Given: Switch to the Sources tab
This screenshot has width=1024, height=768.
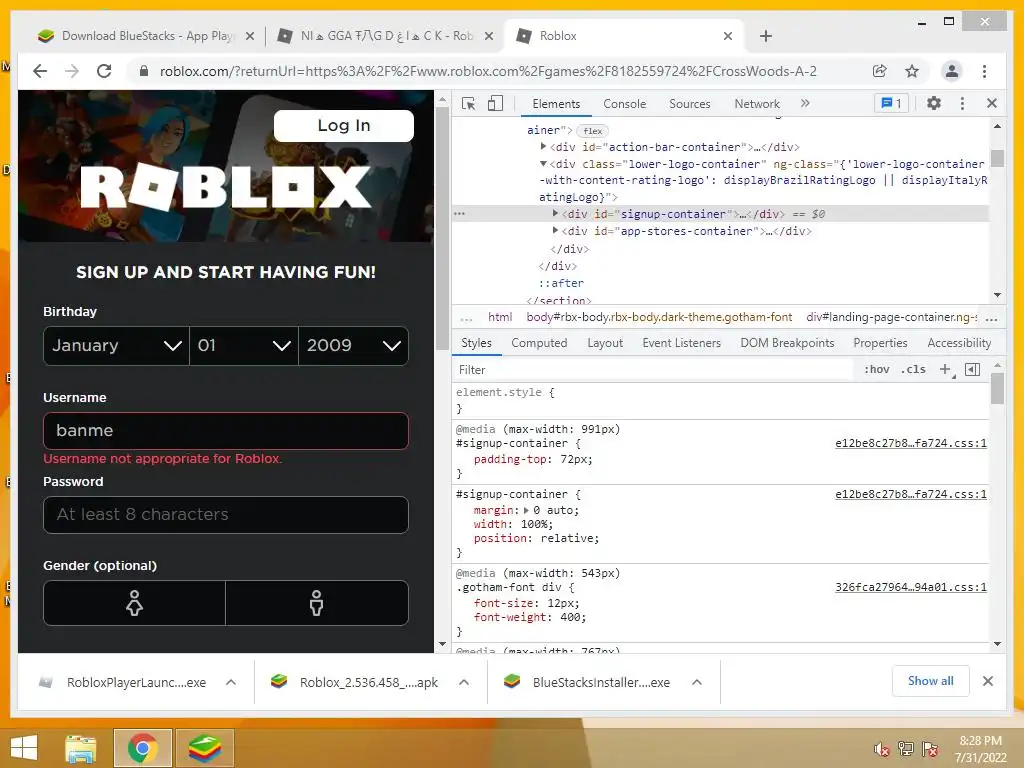Looking at the screenshot, I should 690,103.
